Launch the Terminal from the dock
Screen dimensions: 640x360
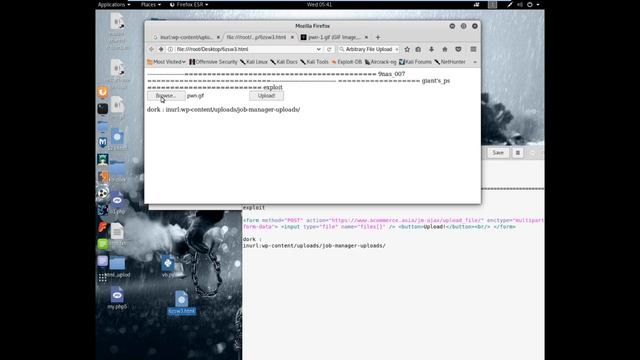pos(103,109)
